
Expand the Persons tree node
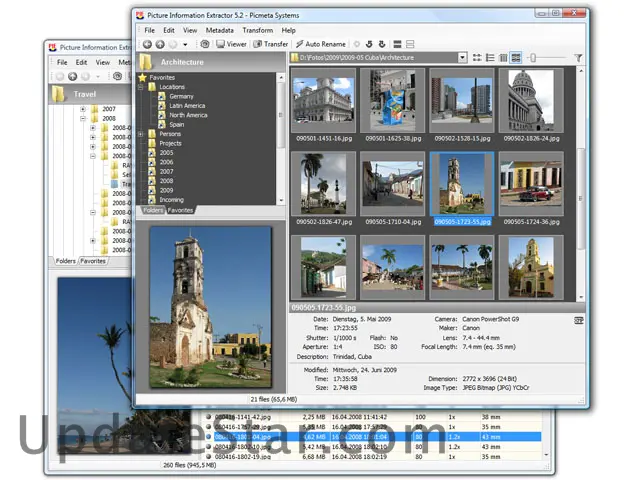[143, 133]
